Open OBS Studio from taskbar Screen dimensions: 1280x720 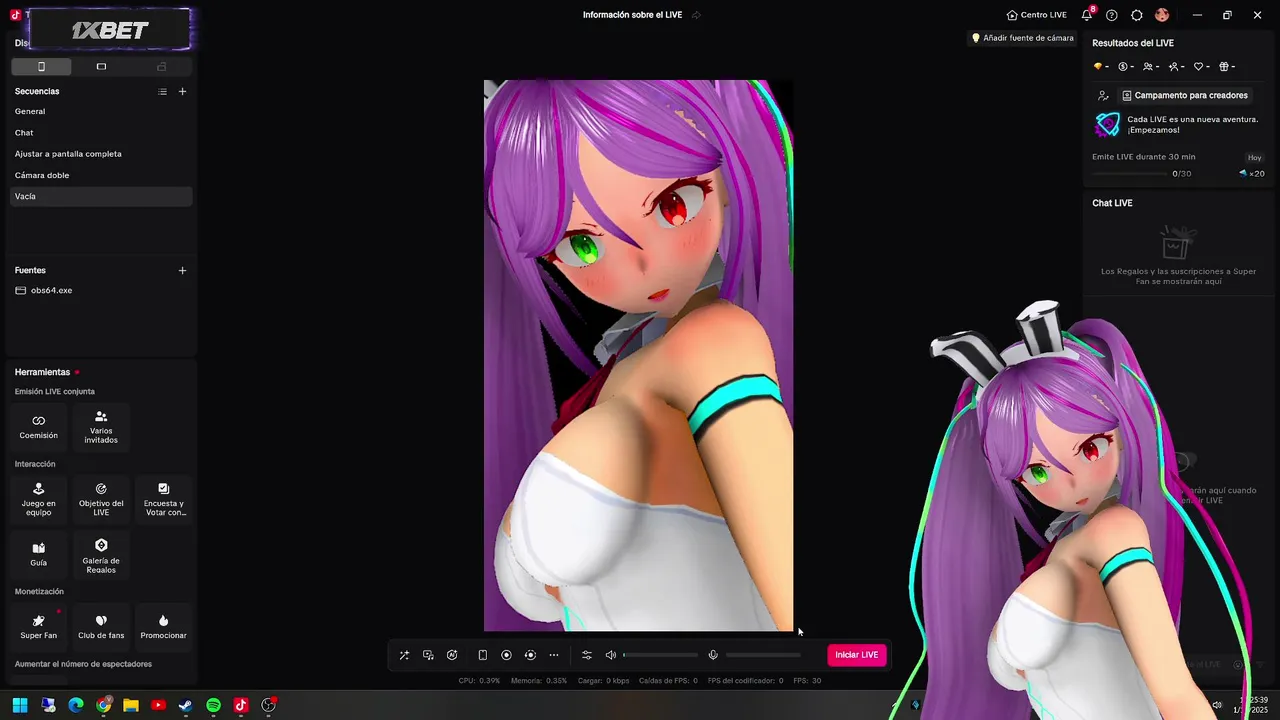(268, 705)
